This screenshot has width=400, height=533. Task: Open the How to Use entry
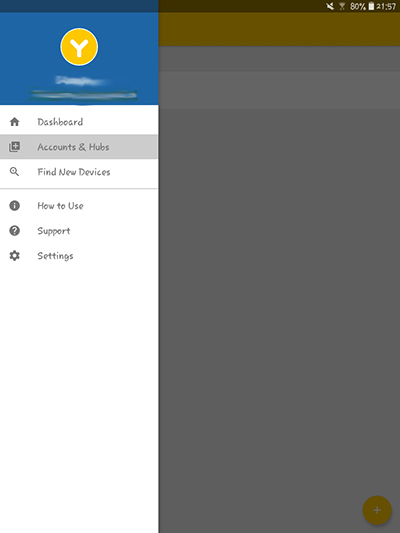tap(79, 206)
